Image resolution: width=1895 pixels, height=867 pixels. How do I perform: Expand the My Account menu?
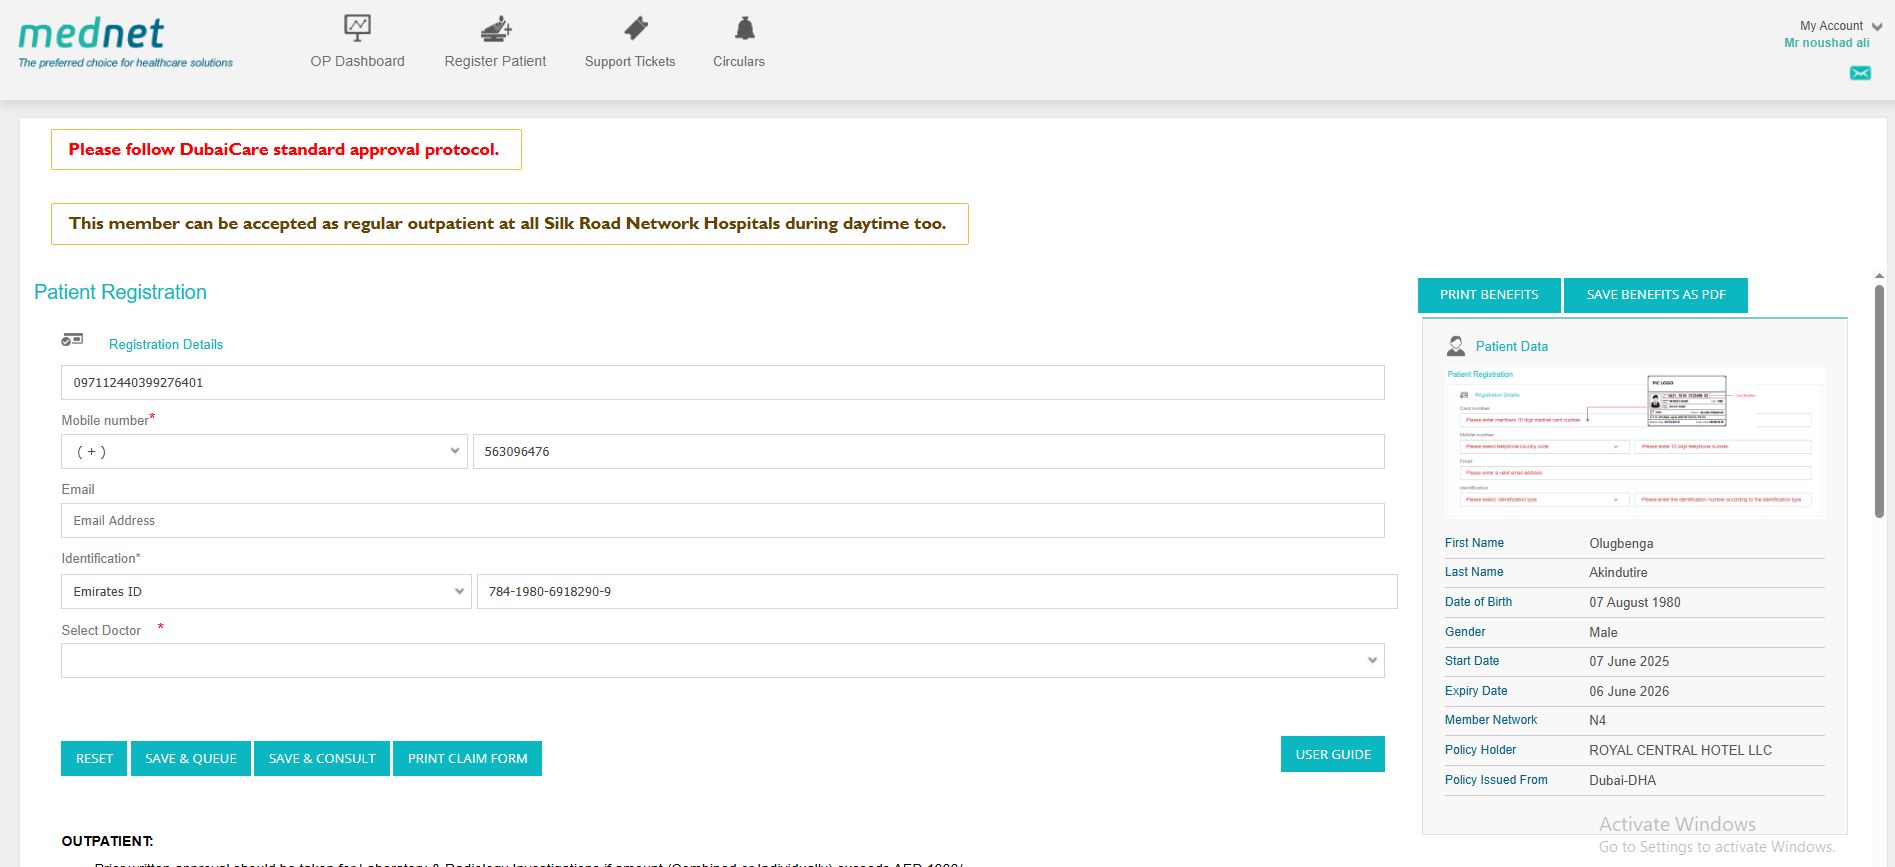1841,26
